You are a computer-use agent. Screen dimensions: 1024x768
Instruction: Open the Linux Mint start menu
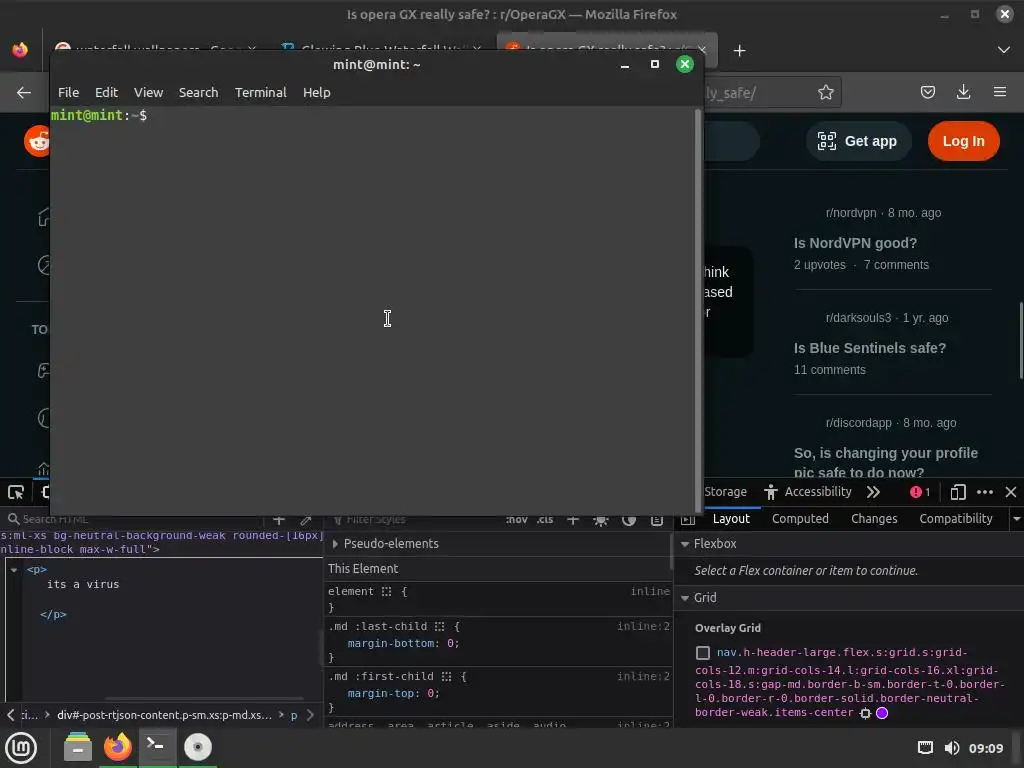point(21,747)
